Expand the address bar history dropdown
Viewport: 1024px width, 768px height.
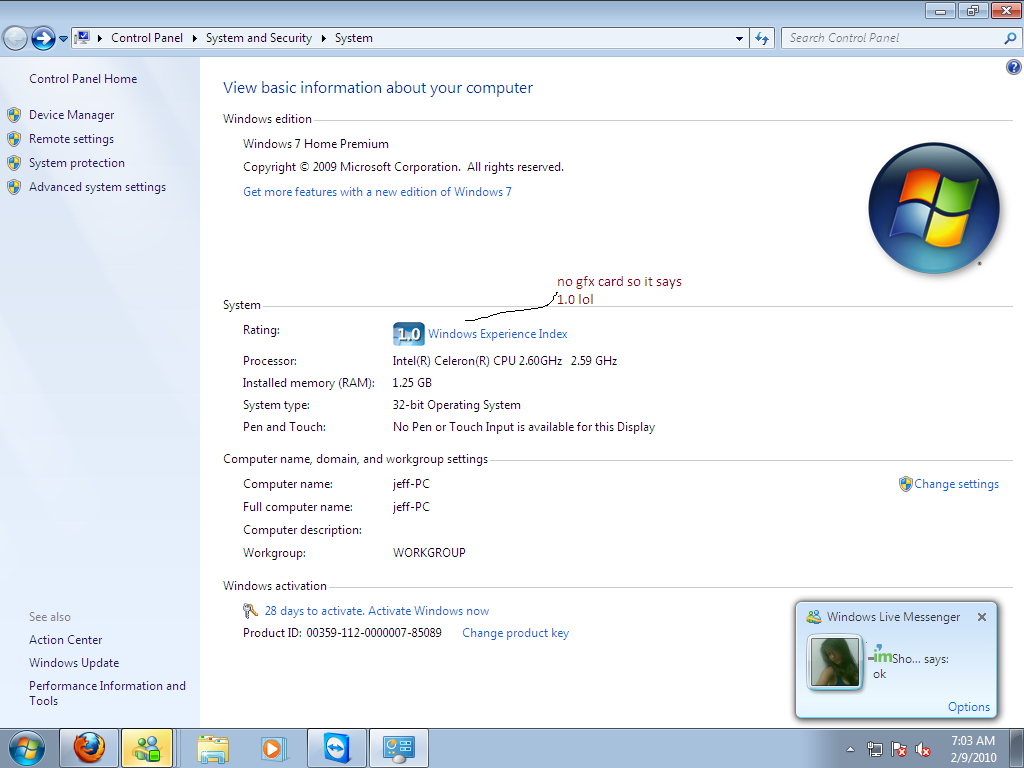coord(739,38)
